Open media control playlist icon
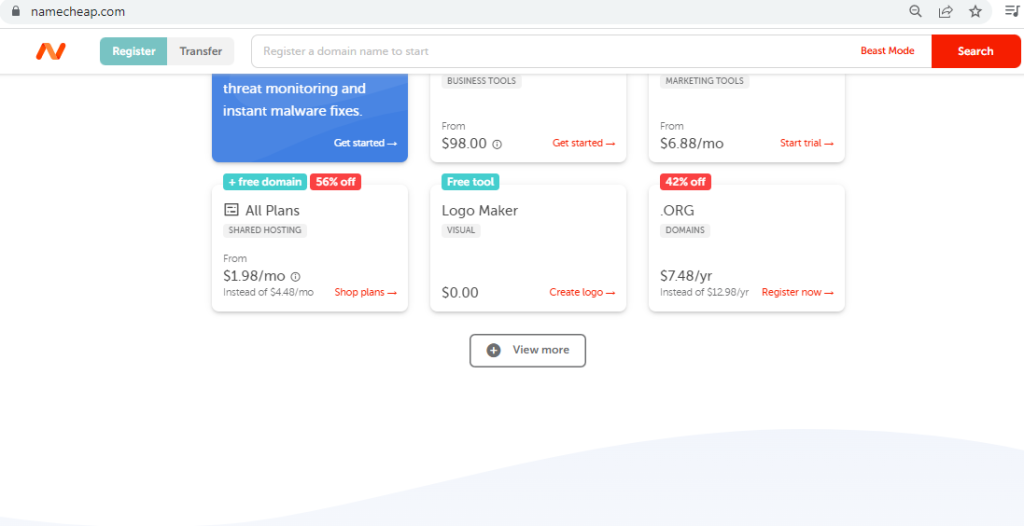Image resolution: width=1024 pixels, height=526 pixels. [1012, 10]
